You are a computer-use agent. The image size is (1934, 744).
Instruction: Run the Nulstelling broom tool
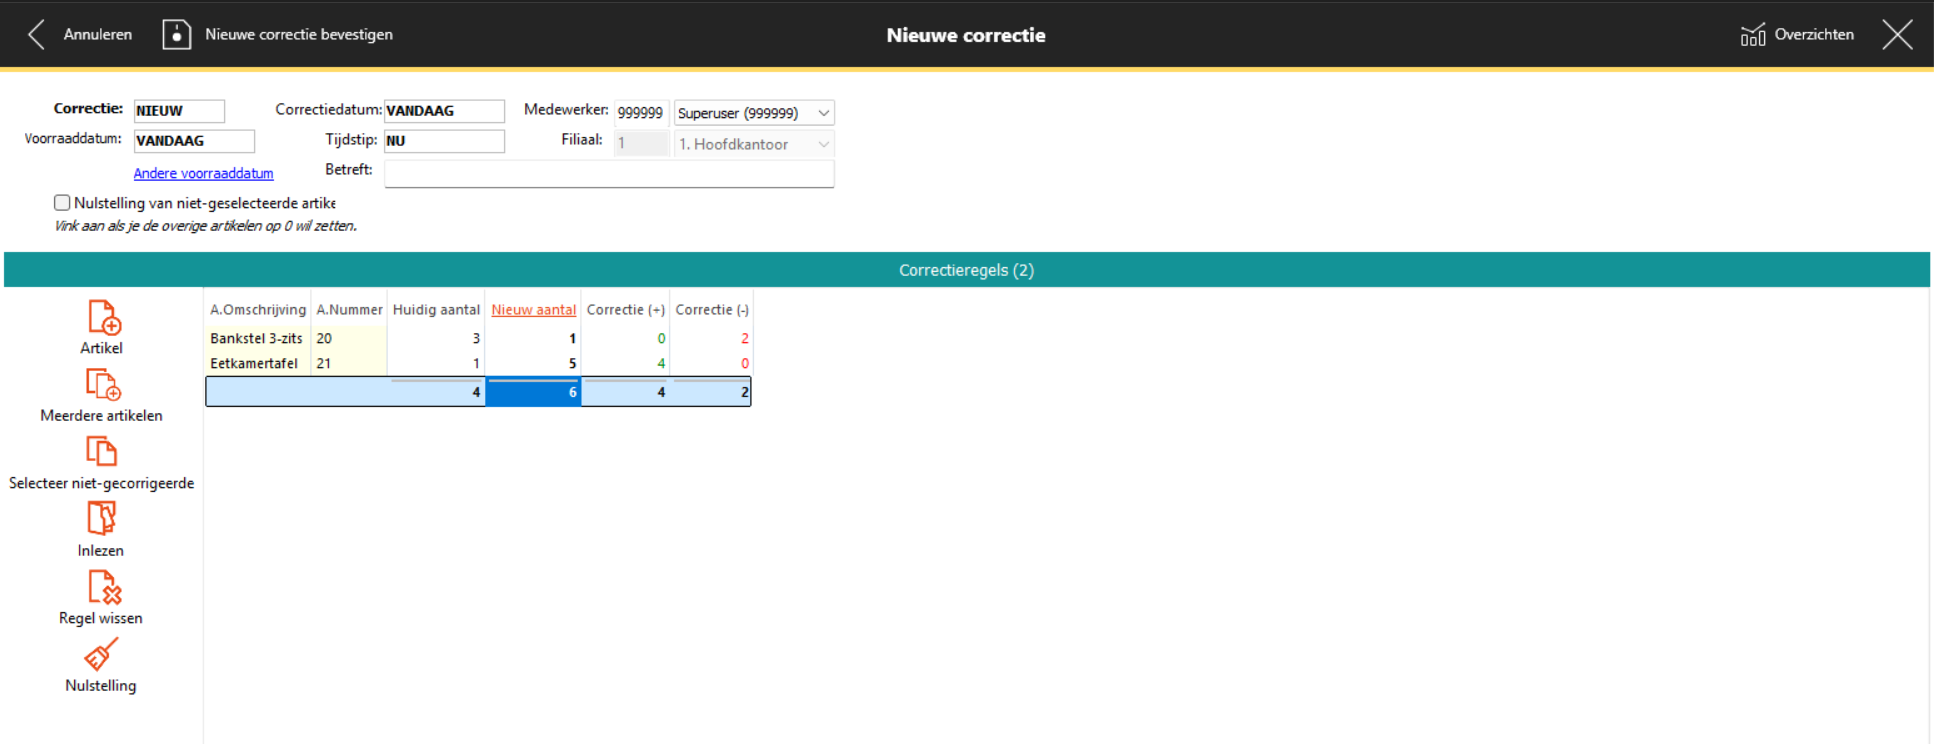pyautogui.click(x=101, y=655)
